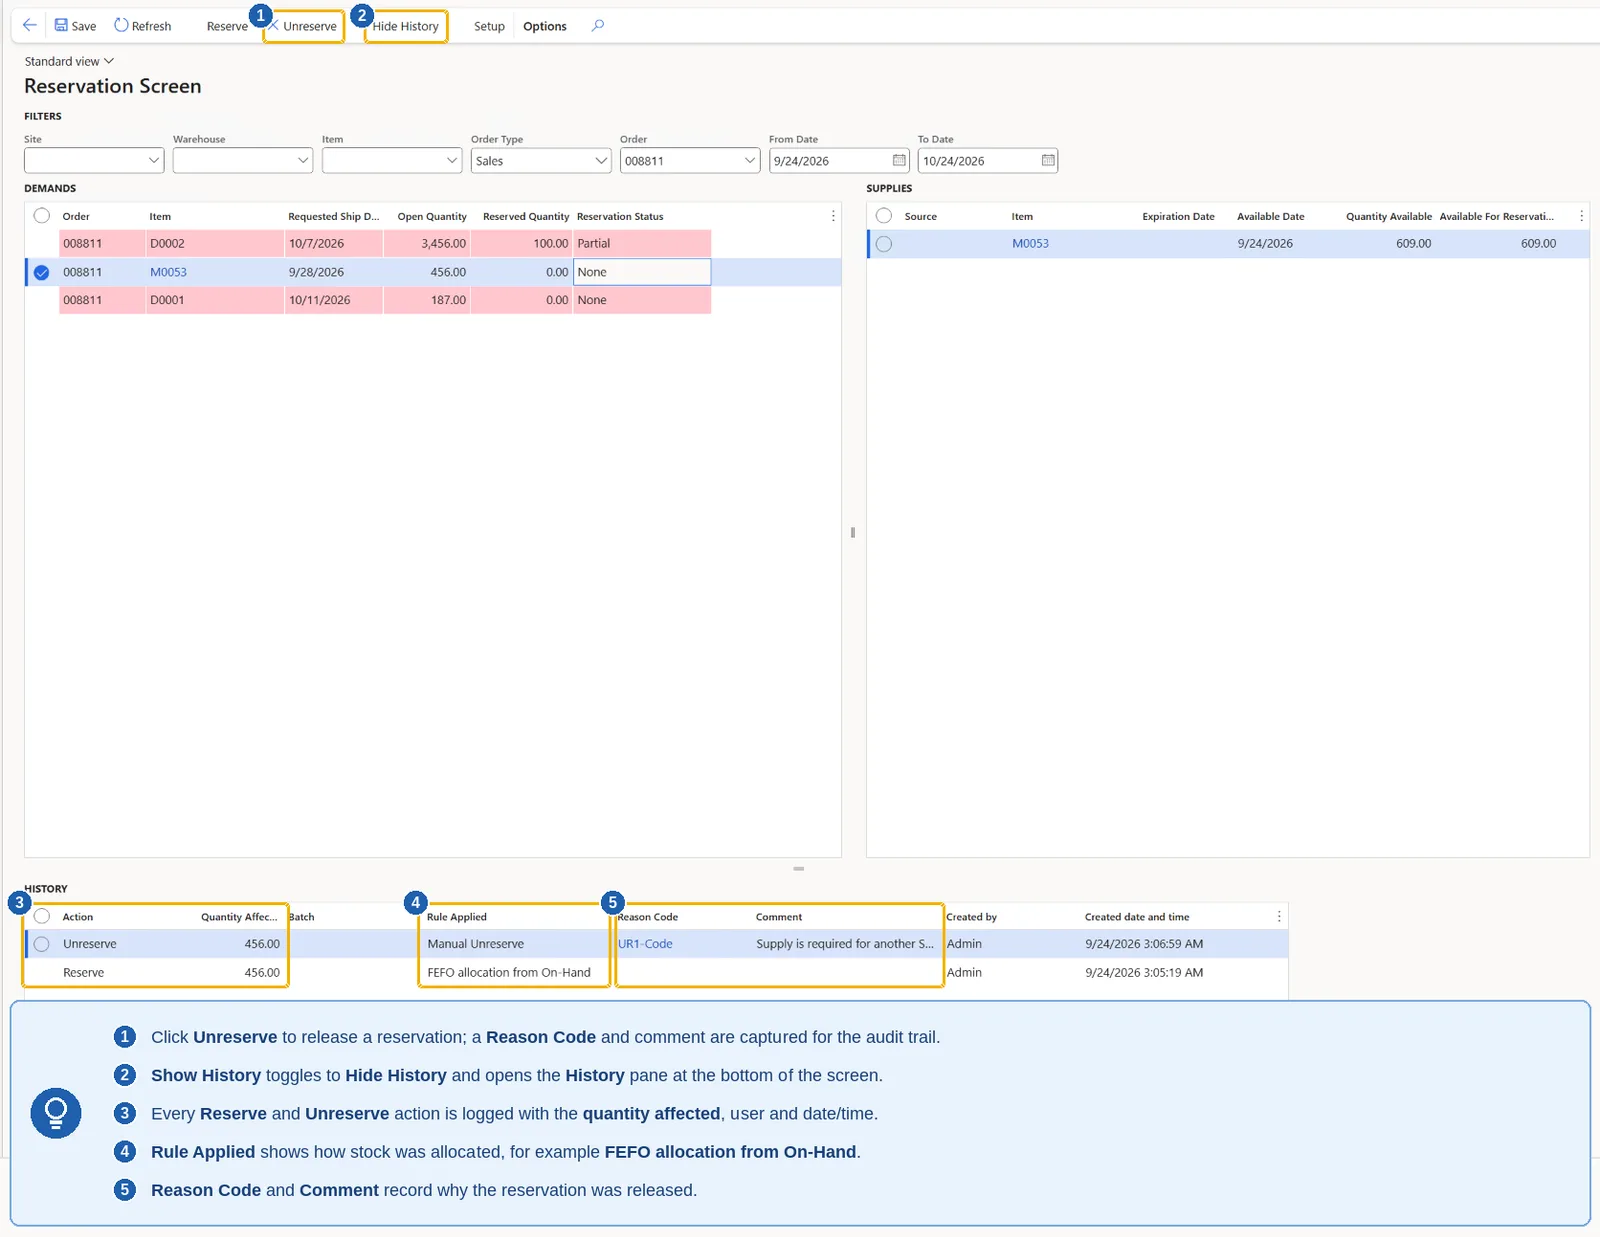This screenshot has height=1237, width=1600.
Task: Click the D0001 item cell in the Demands grid
Action: (x=215, y=300)
